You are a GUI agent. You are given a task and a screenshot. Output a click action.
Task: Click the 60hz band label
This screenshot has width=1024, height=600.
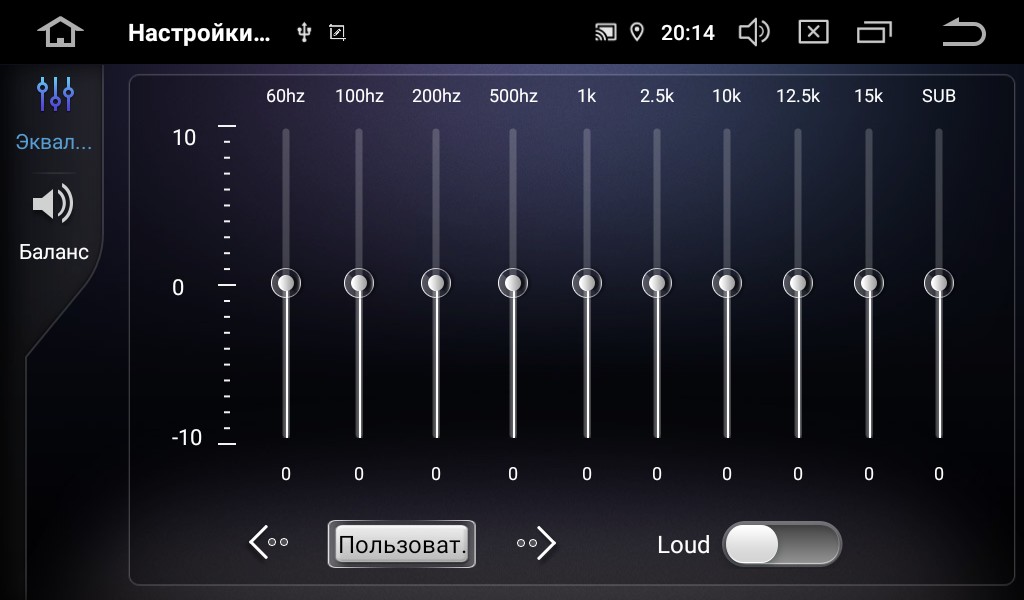[285, 96]
